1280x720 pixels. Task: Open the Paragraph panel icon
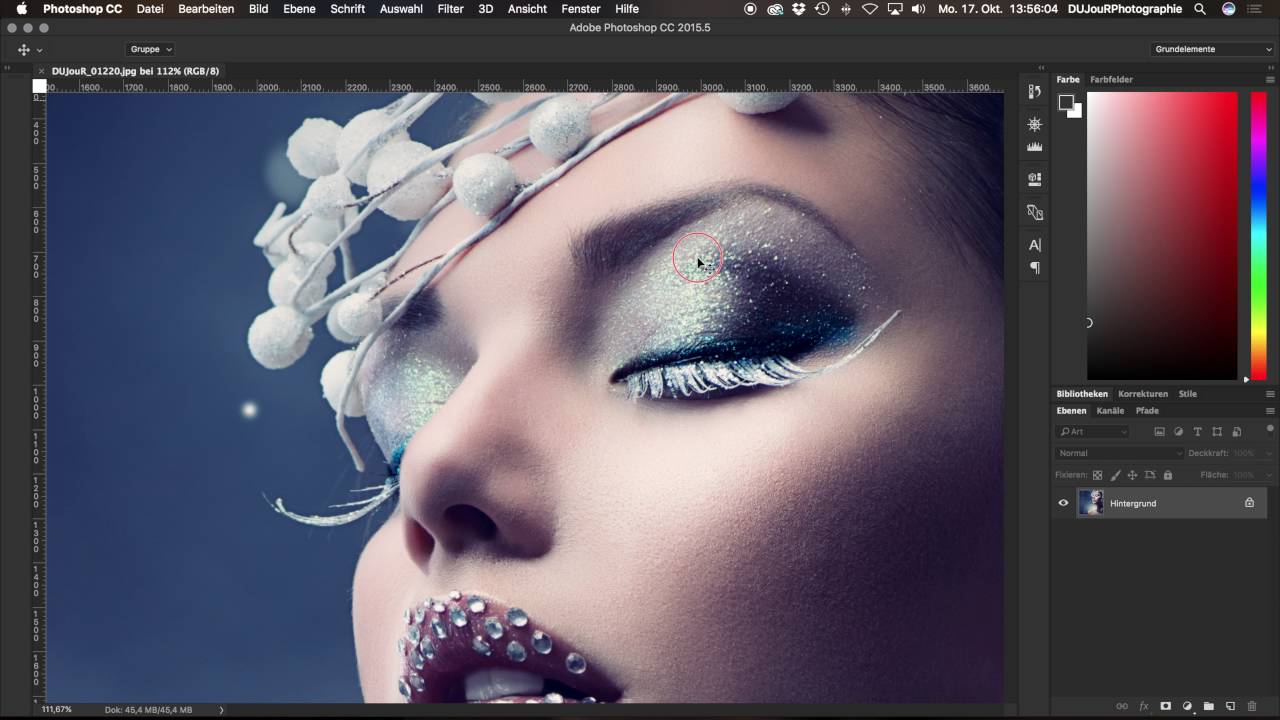[x=1035, y=268]
